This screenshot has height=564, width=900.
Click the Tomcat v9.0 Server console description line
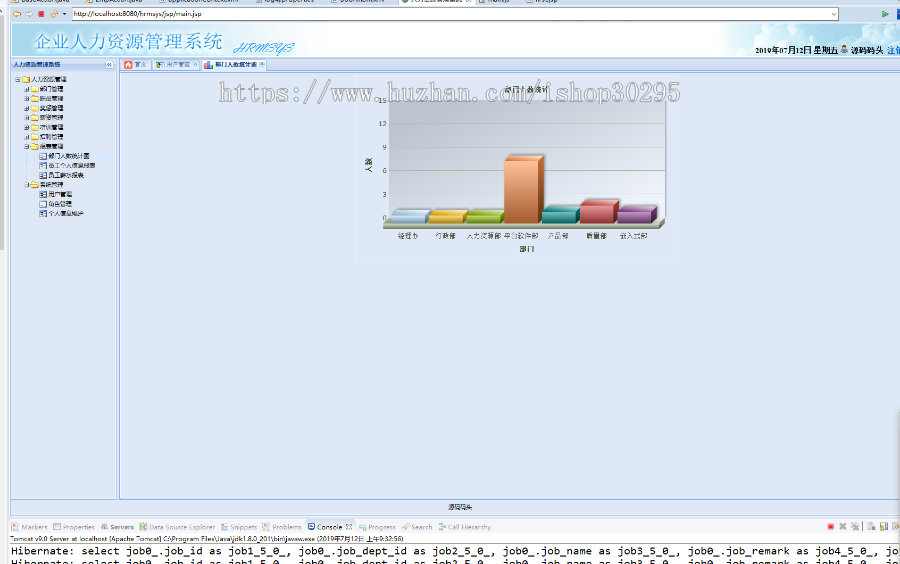point(207,539)
